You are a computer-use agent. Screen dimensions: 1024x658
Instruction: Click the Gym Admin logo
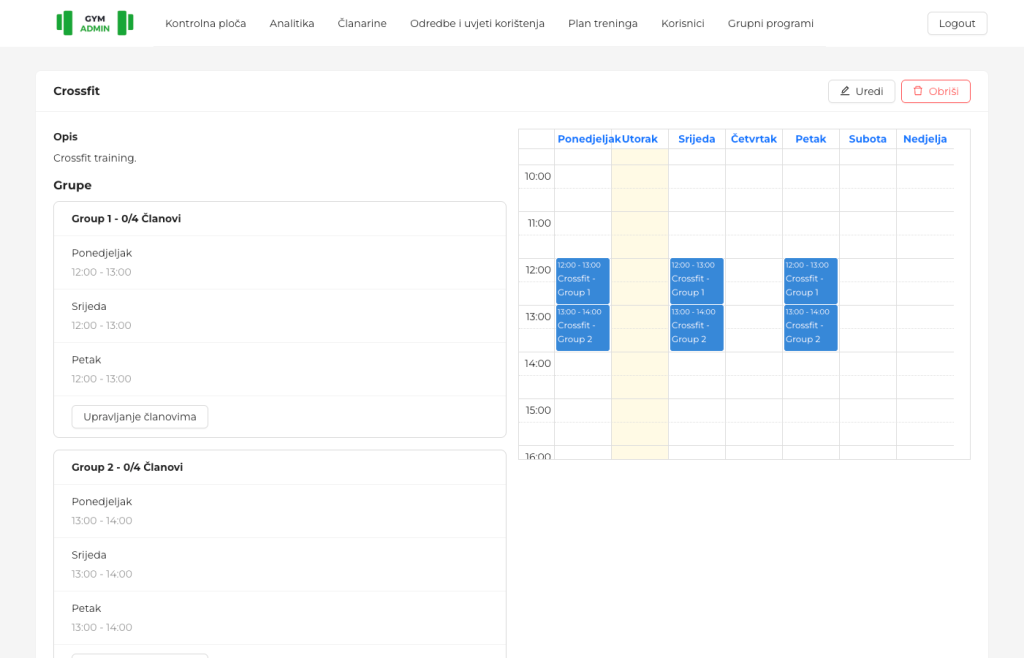coord(95,23)
